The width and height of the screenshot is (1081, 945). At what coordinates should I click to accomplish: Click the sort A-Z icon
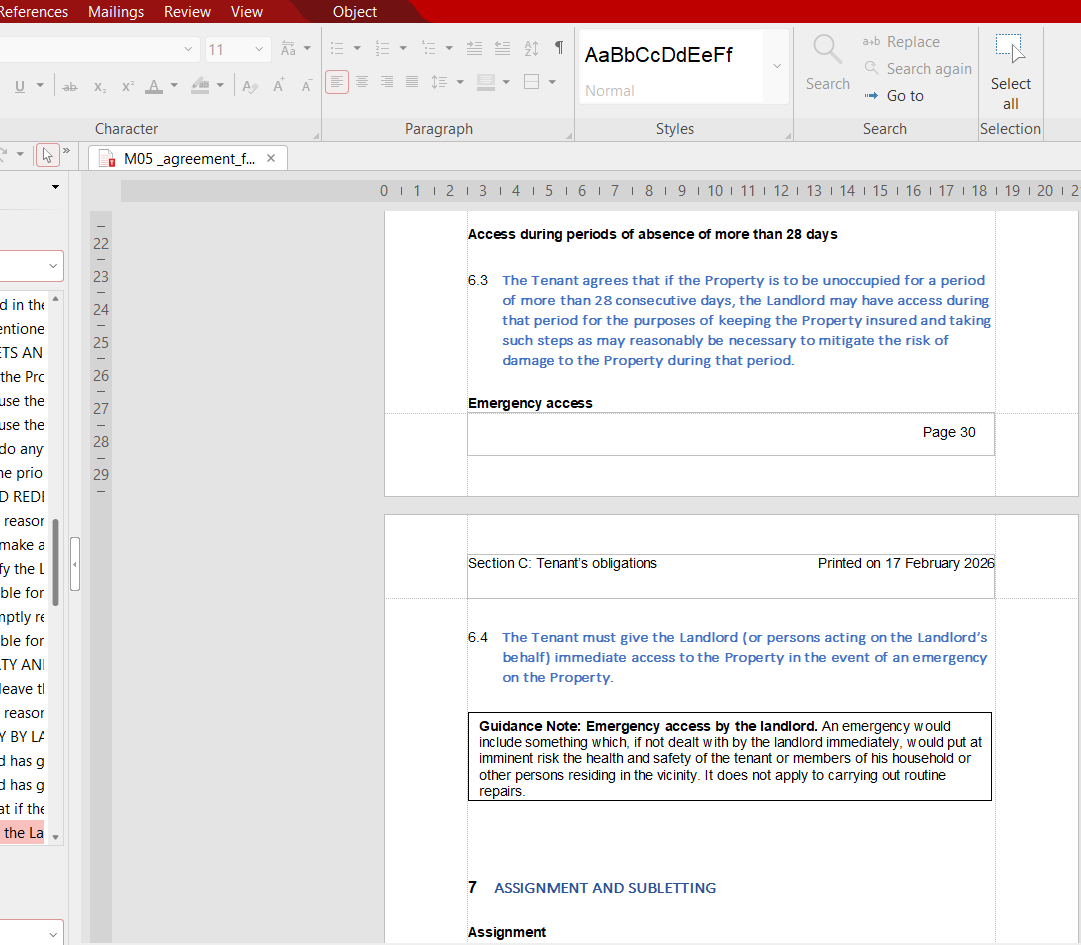click(531, 48)
